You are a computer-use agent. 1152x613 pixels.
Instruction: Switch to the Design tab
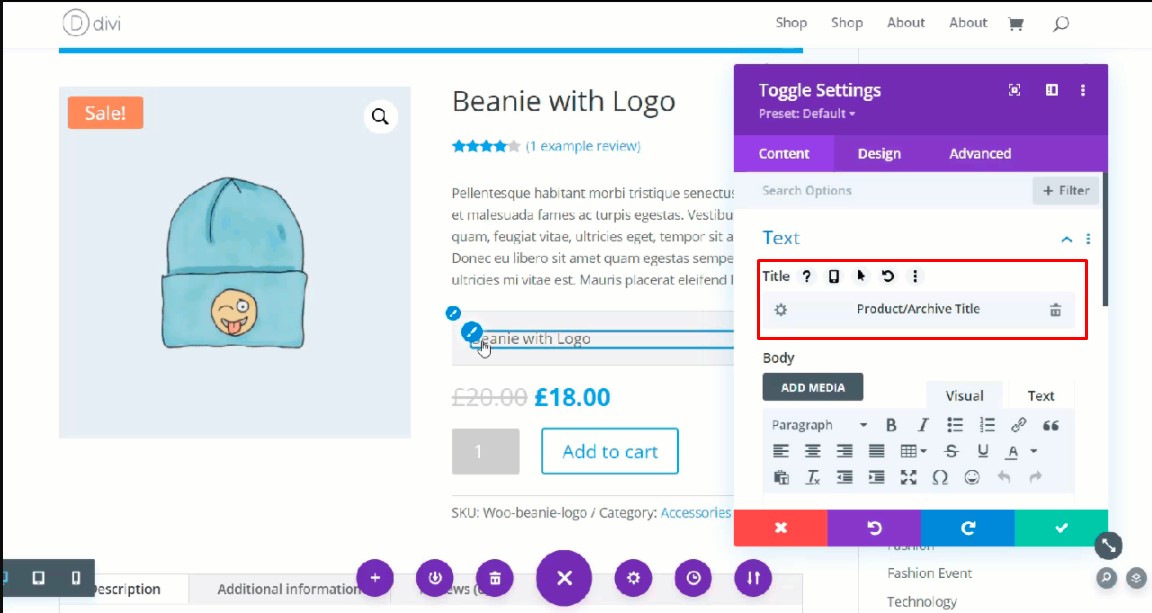[x=879, y=154]
